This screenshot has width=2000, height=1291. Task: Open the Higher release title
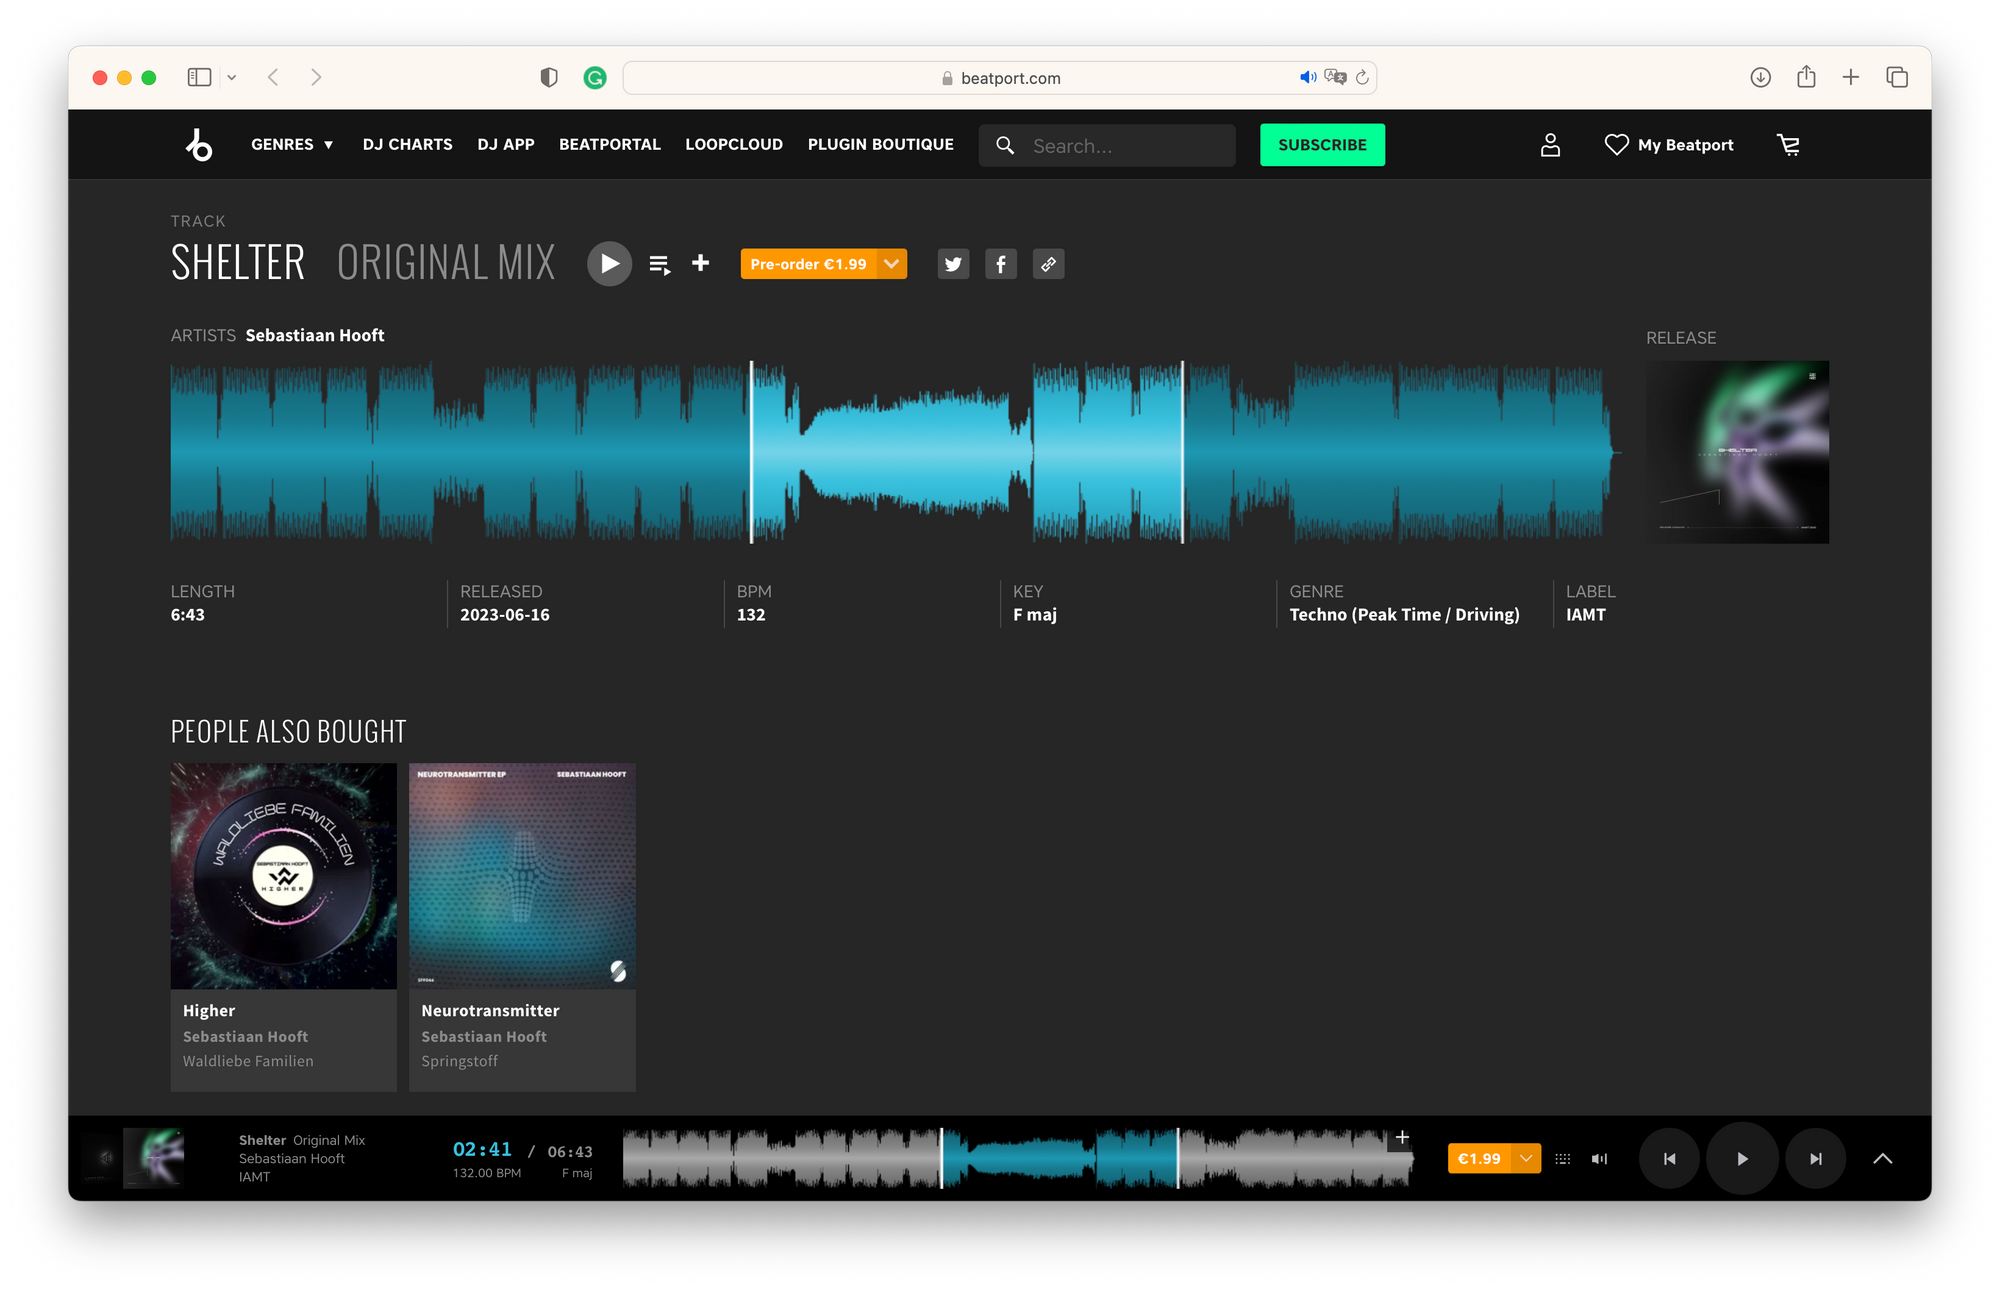pos(209,1011)
